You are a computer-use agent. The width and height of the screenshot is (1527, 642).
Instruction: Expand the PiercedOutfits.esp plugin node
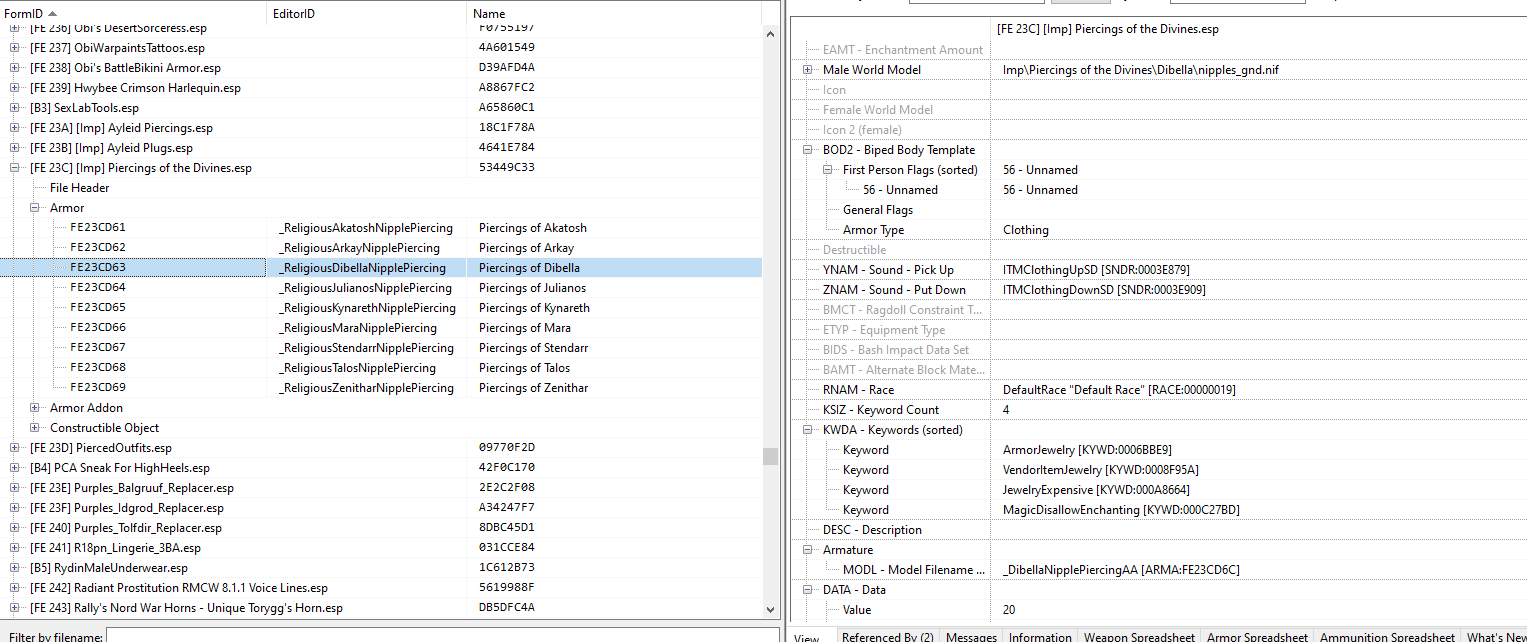[x=15, y=448]
